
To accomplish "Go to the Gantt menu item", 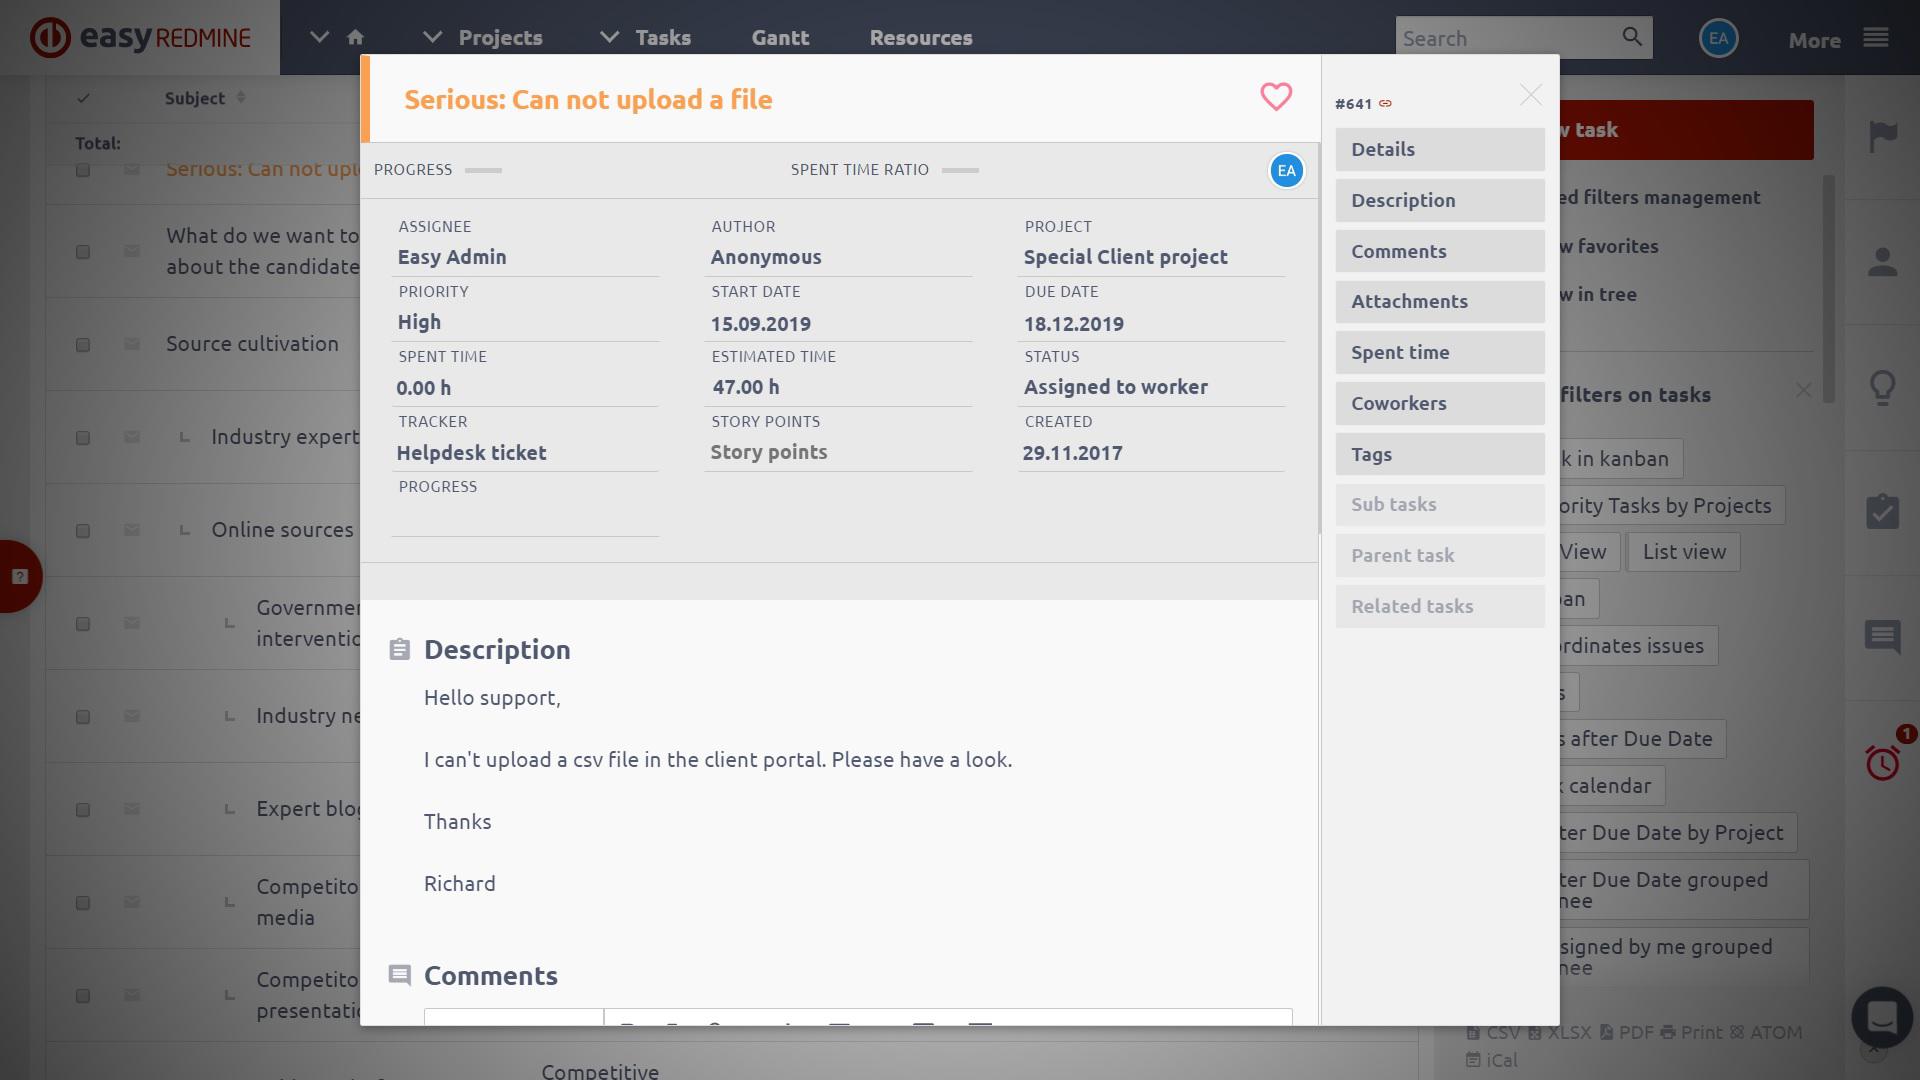I will tap(780, 37).
